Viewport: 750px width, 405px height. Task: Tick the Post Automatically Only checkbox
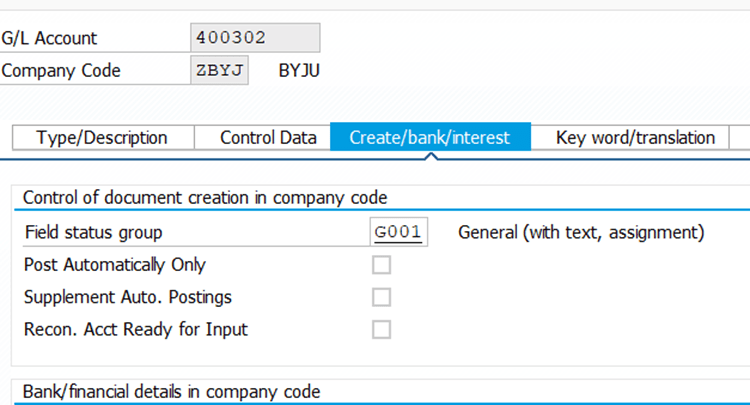381,265
